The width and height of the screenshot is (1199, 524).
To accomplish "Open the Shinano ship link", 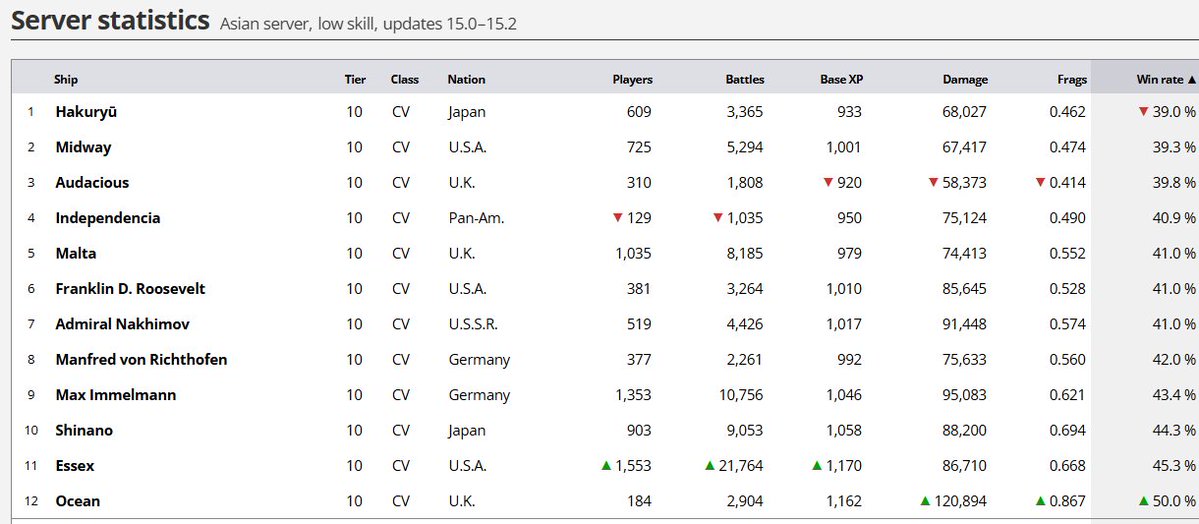I will 84,430.
